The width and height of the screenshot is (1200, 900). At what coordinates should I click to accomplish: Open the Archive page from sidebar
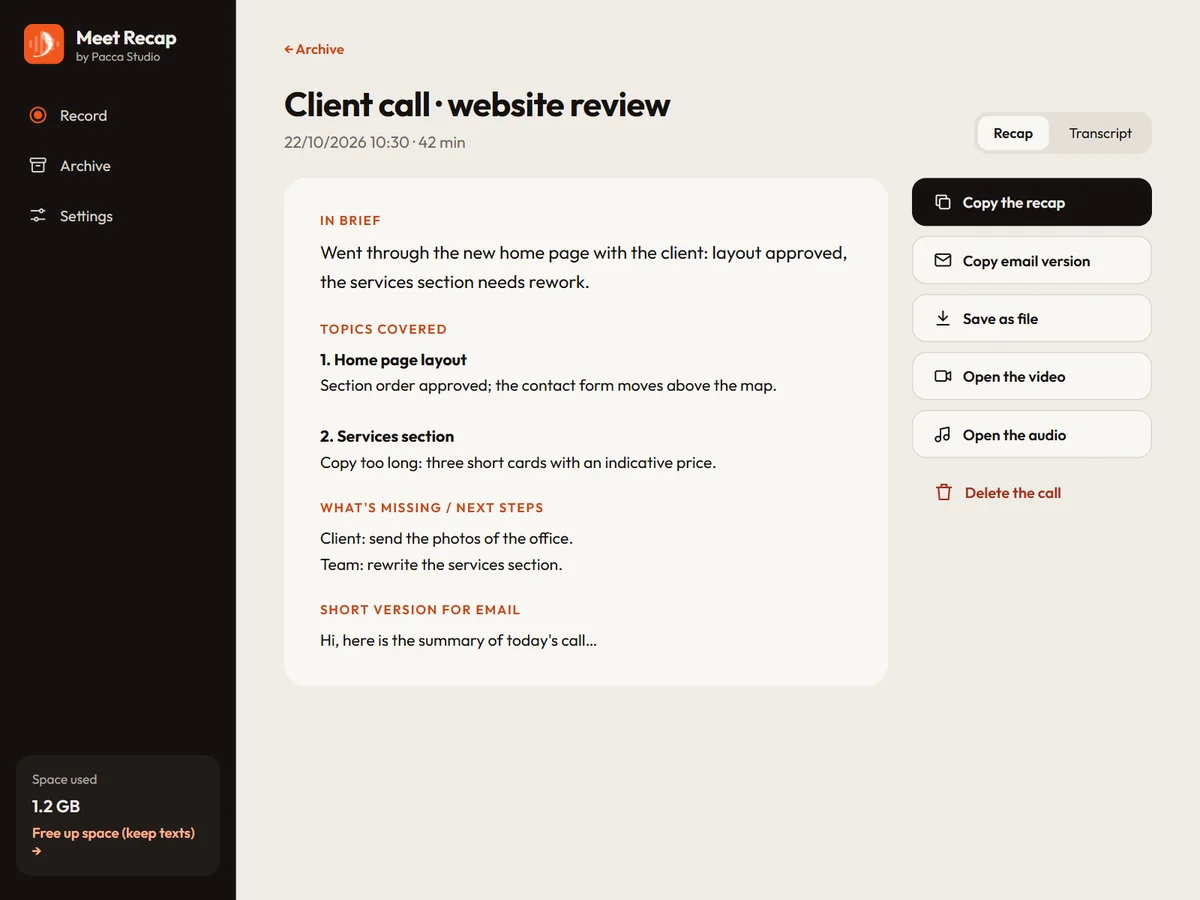pyautogui.click(x=118, y=165)
